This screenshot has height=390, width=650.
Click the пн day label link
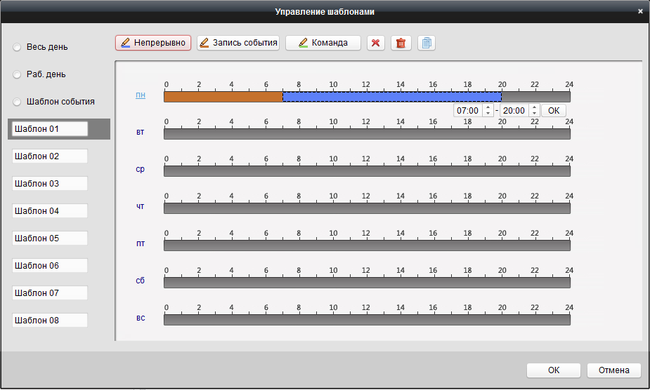141,95
